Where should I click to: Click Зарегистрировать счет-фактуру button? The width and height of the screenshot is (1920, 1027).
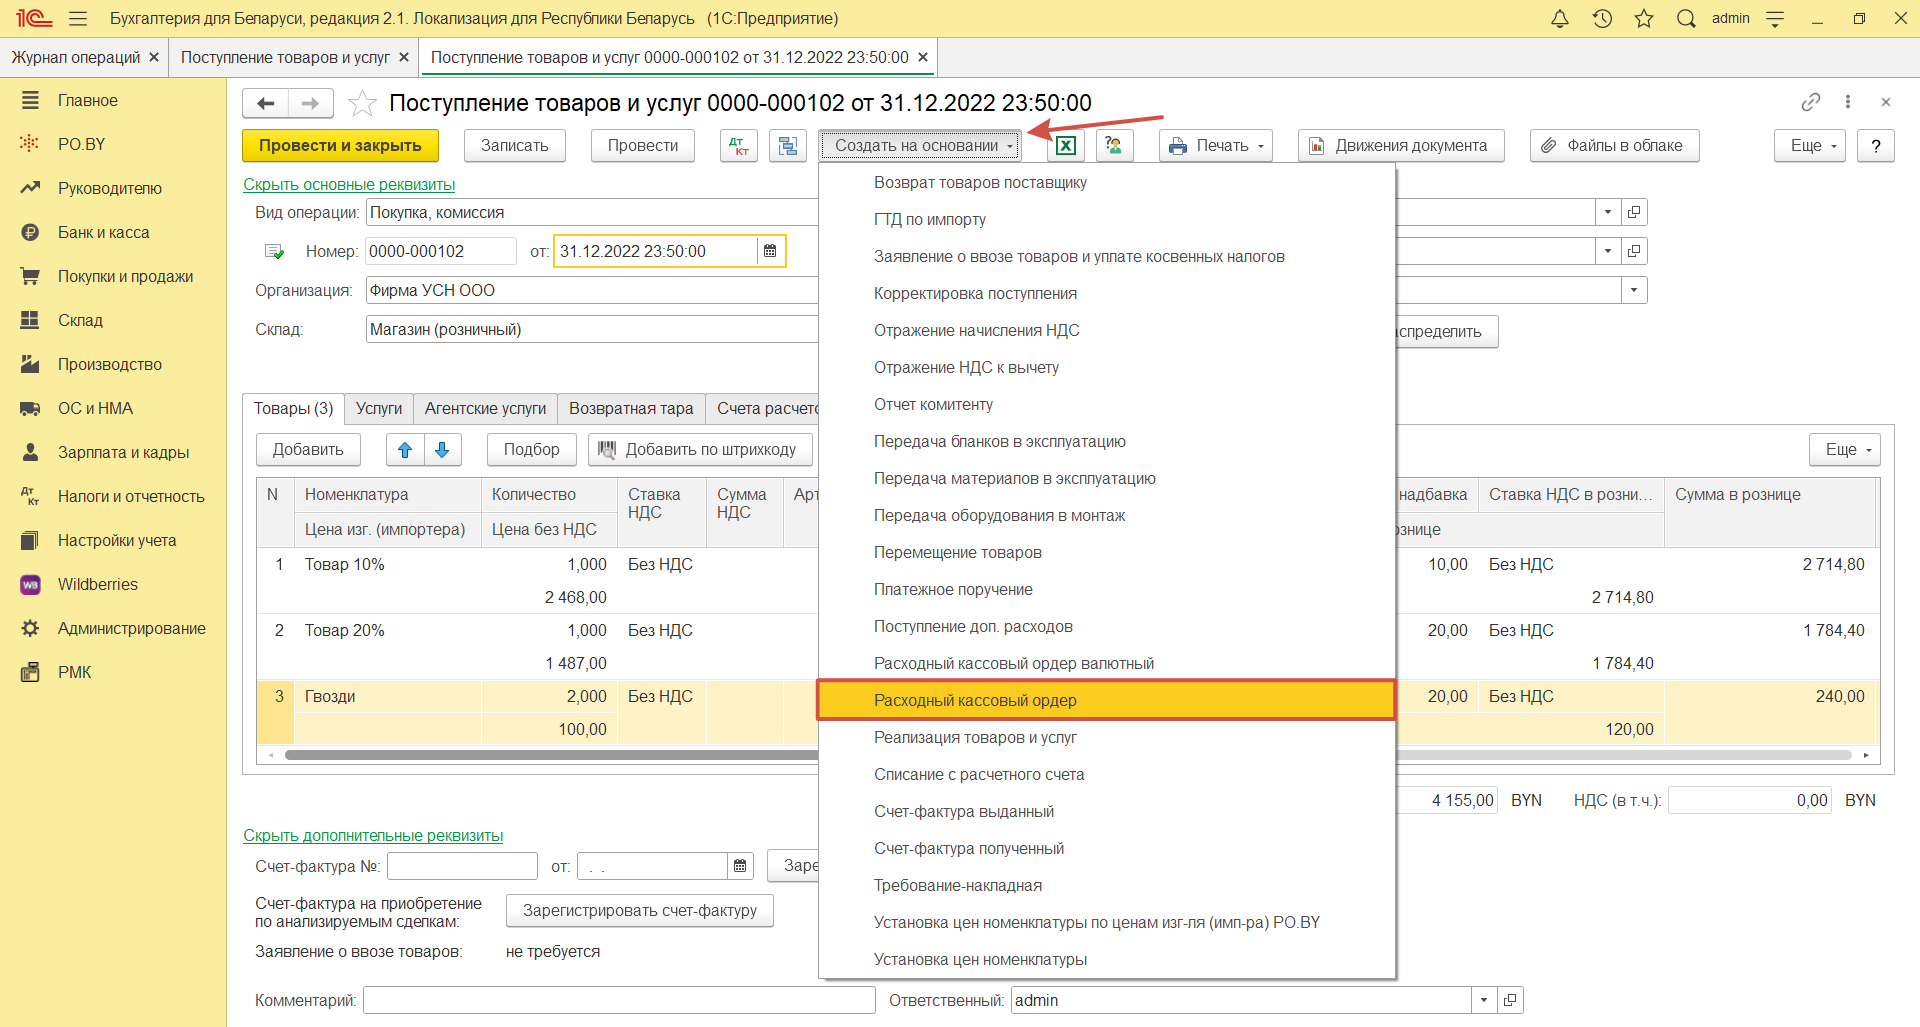640,910
